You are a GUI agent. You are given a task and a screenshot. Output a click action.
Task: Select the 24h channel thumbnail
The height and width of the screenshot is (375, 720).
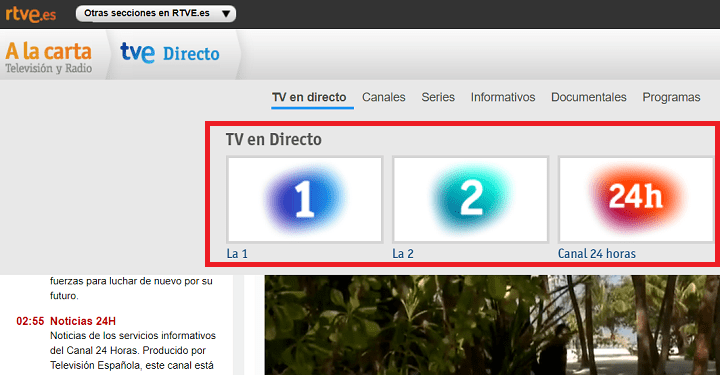tap(636, 200)
